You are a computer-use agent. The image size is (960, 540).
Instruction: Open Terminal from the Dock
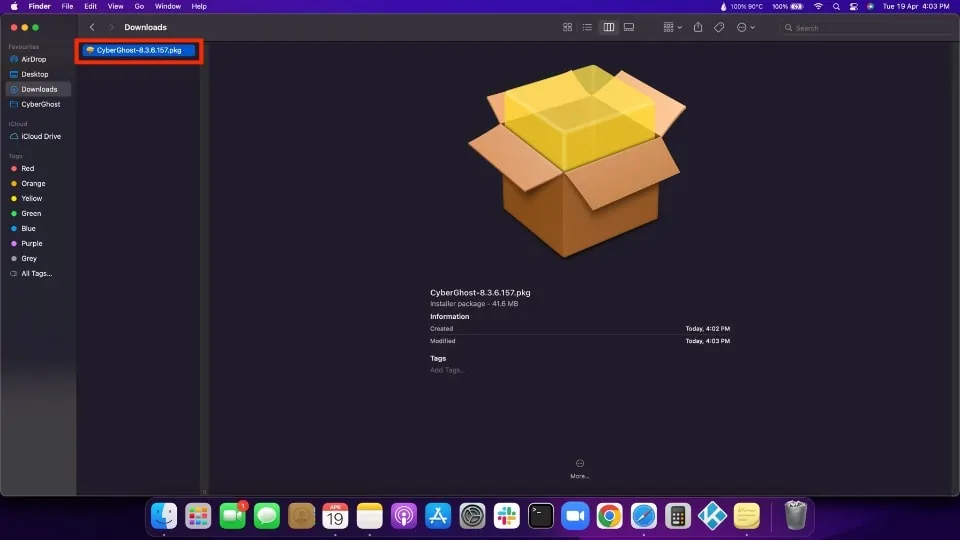tap(541, 516)
